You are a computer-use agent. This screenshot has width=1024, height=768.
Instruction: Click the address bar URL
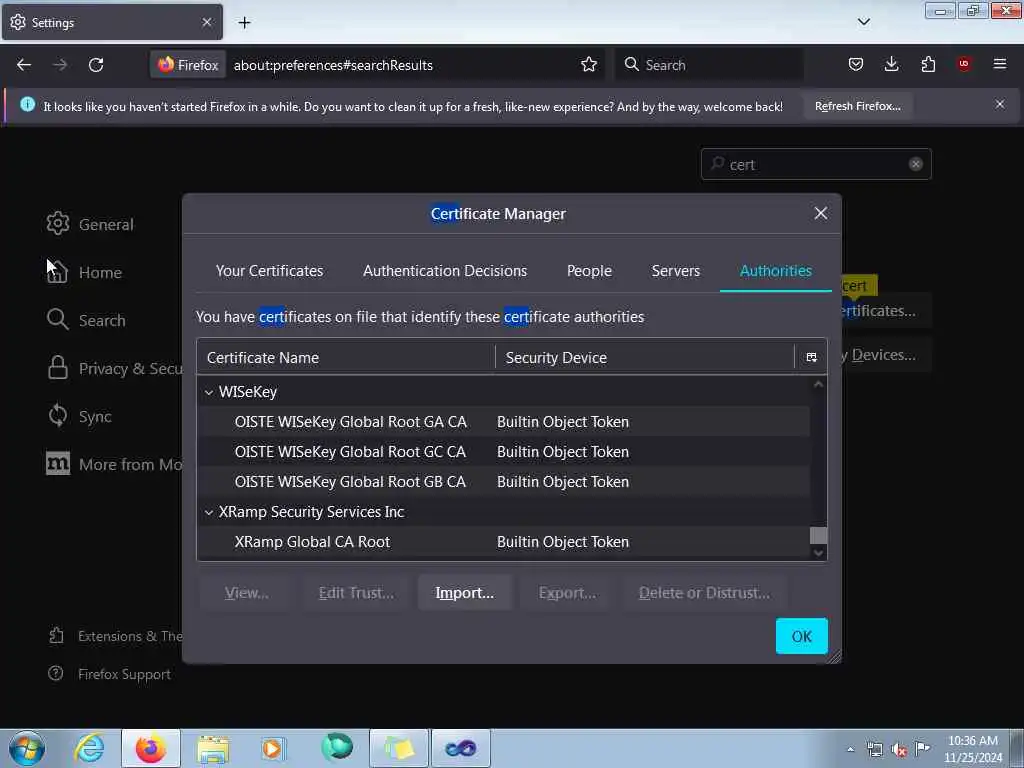click(x=333, y=65)
